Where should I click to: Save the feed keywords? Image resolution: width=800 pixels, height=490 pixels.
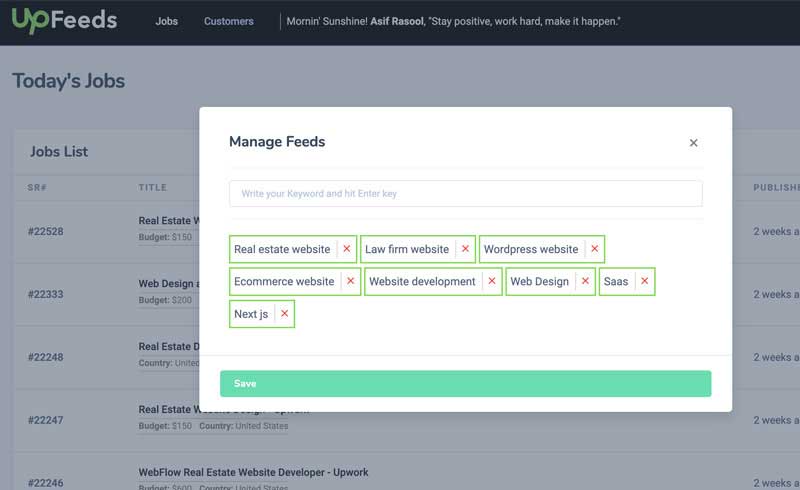coord(465,384)
